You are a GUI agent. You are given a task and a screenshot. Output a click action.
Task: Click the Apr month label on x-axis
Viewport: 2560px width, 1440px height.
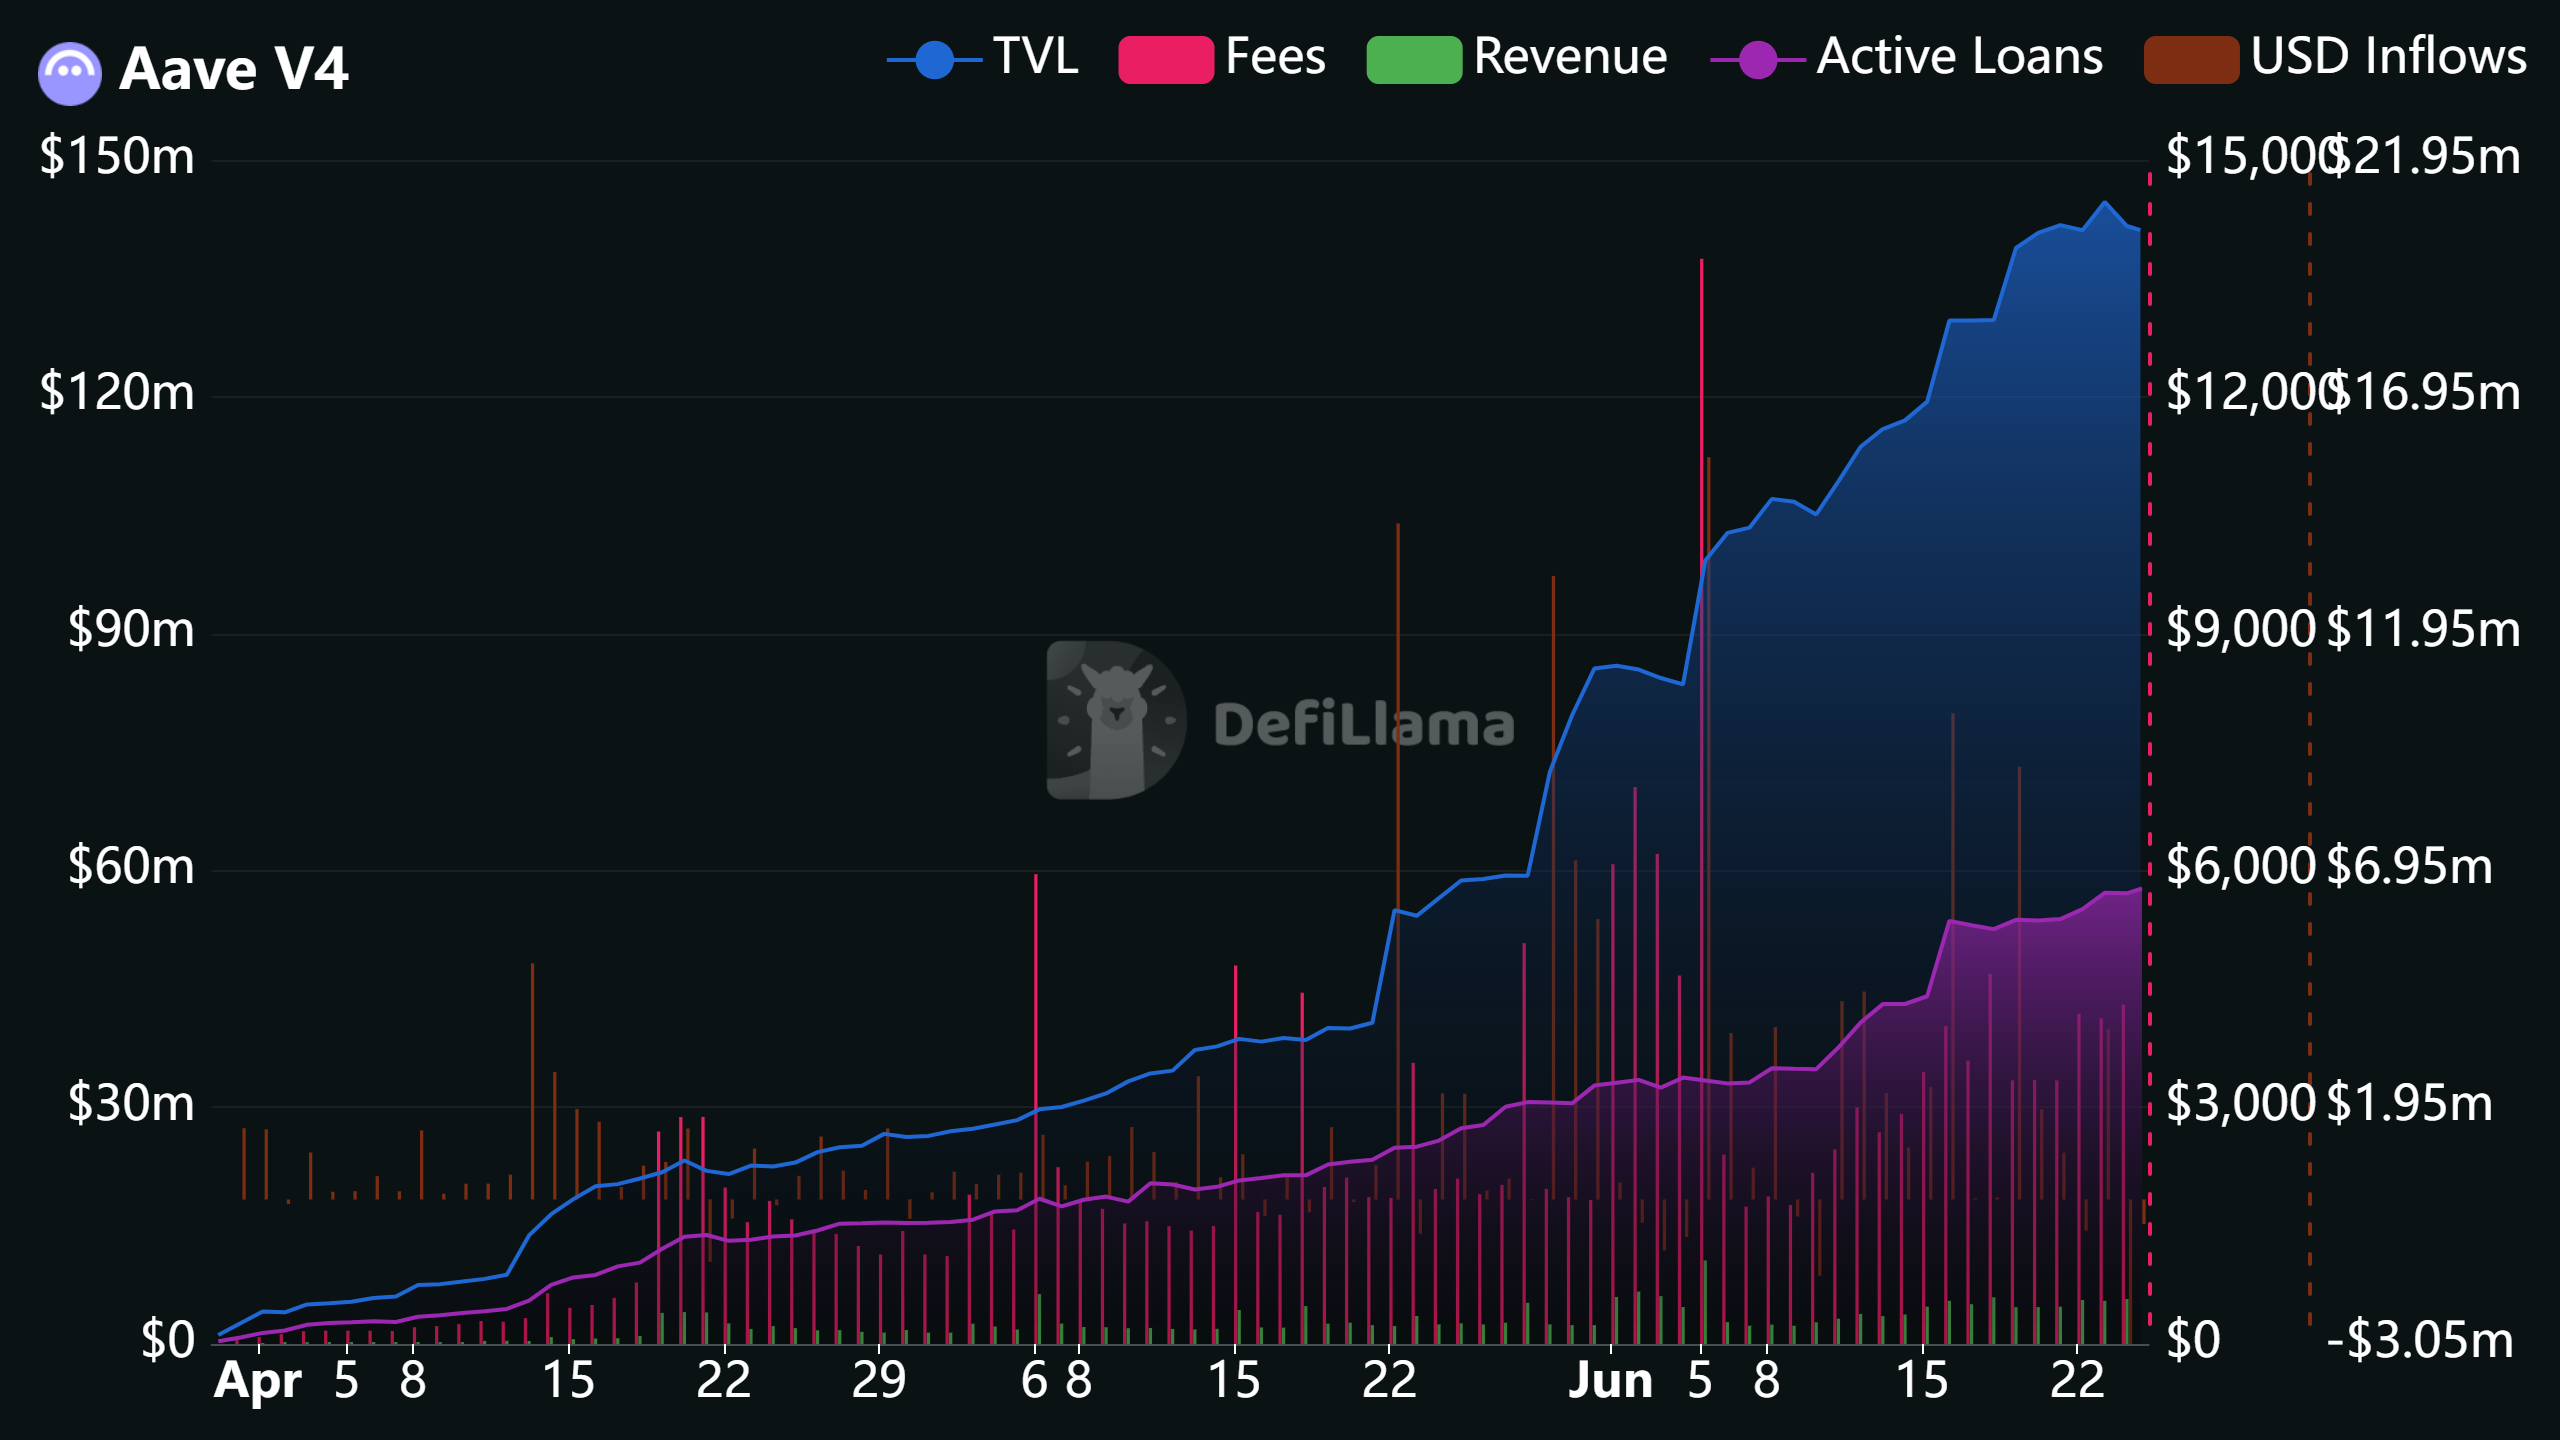pyautogui.click(x=258, y=1383)
